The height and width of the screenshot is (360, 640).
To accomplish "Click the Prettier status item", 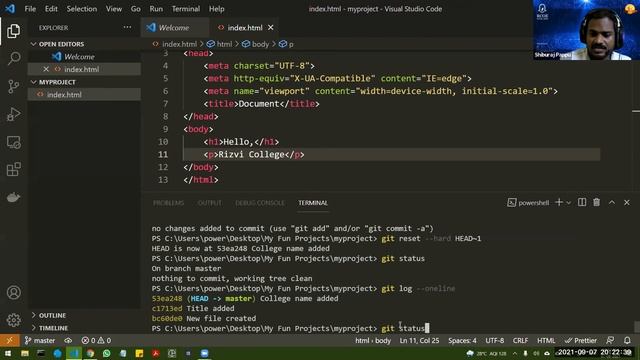I will pyautogui.click(x=580, y=340).
